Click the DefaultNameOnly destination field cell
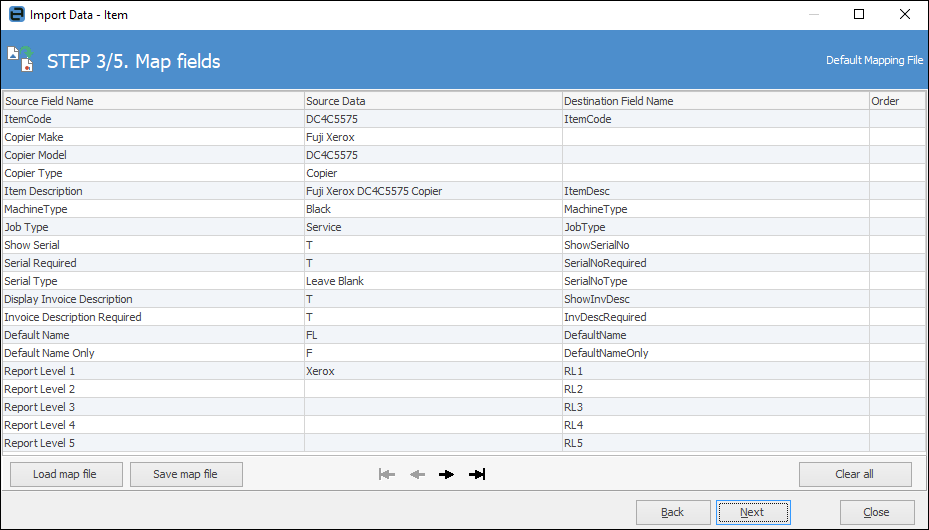The image size is (929, 530). pyautogui.click(x=716, y=353)
